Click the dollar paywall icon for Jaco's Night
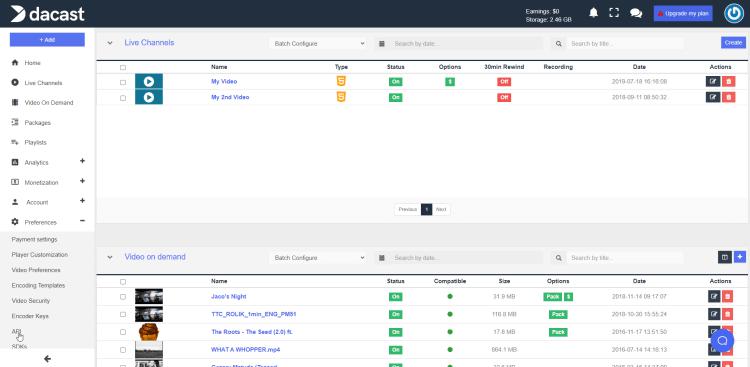Screen dimensions: 750x367 click(568, 297)
